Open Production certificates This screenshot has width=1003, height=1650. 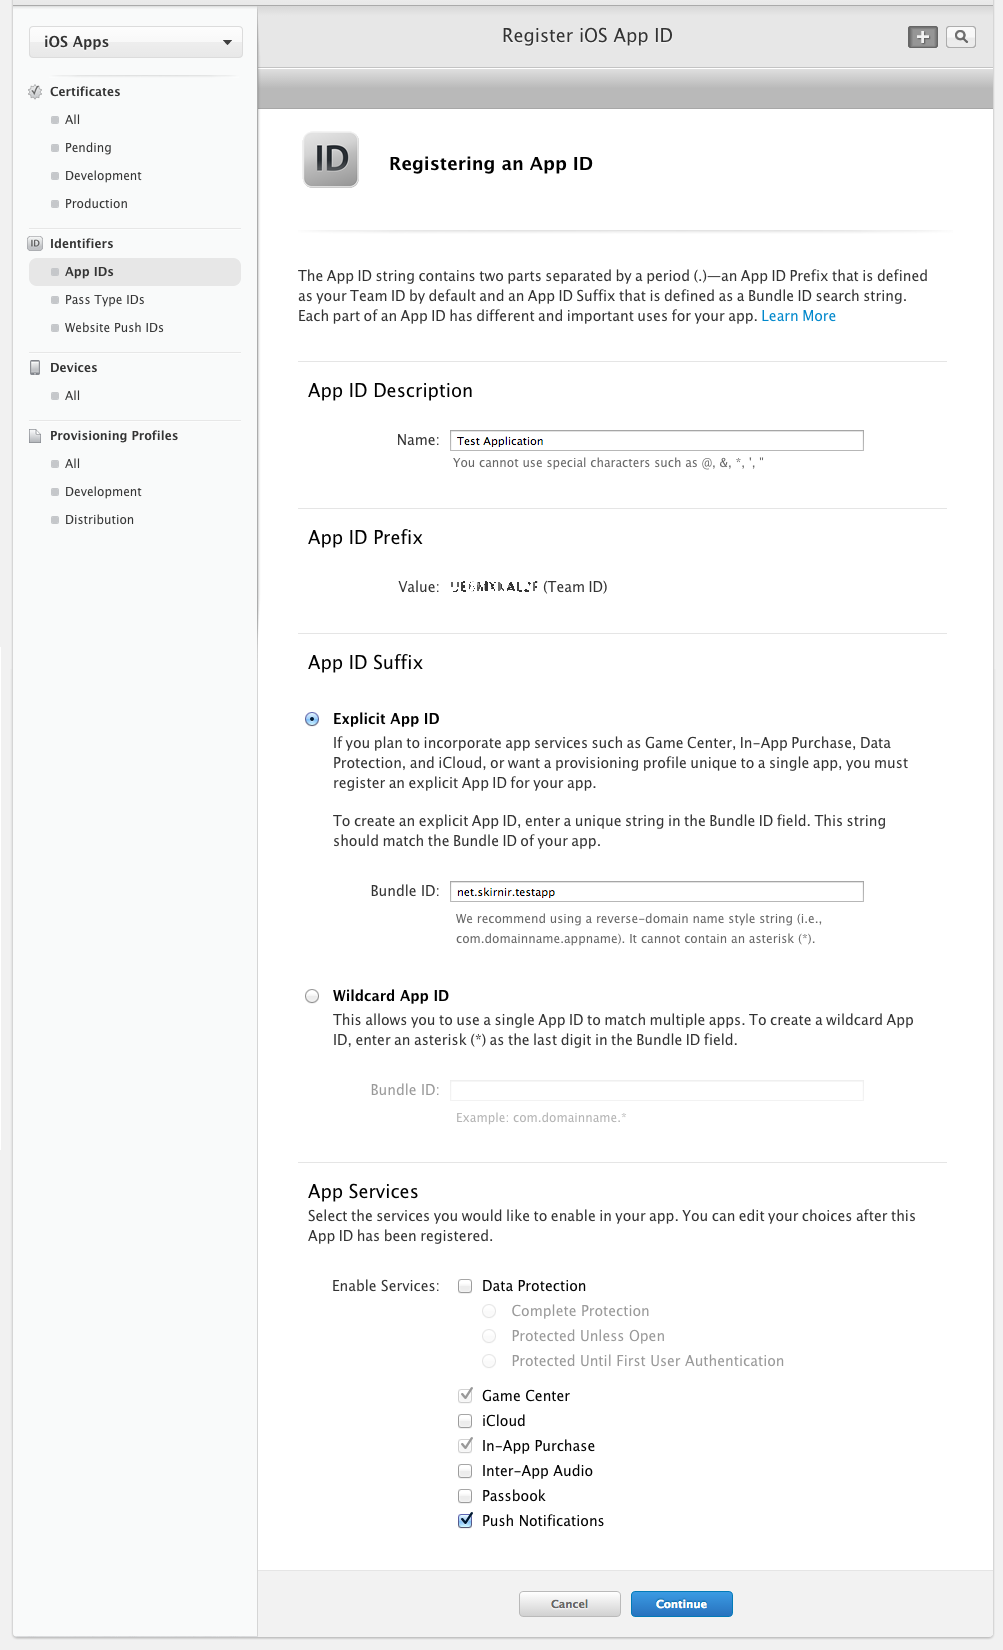tap(96, 204)
